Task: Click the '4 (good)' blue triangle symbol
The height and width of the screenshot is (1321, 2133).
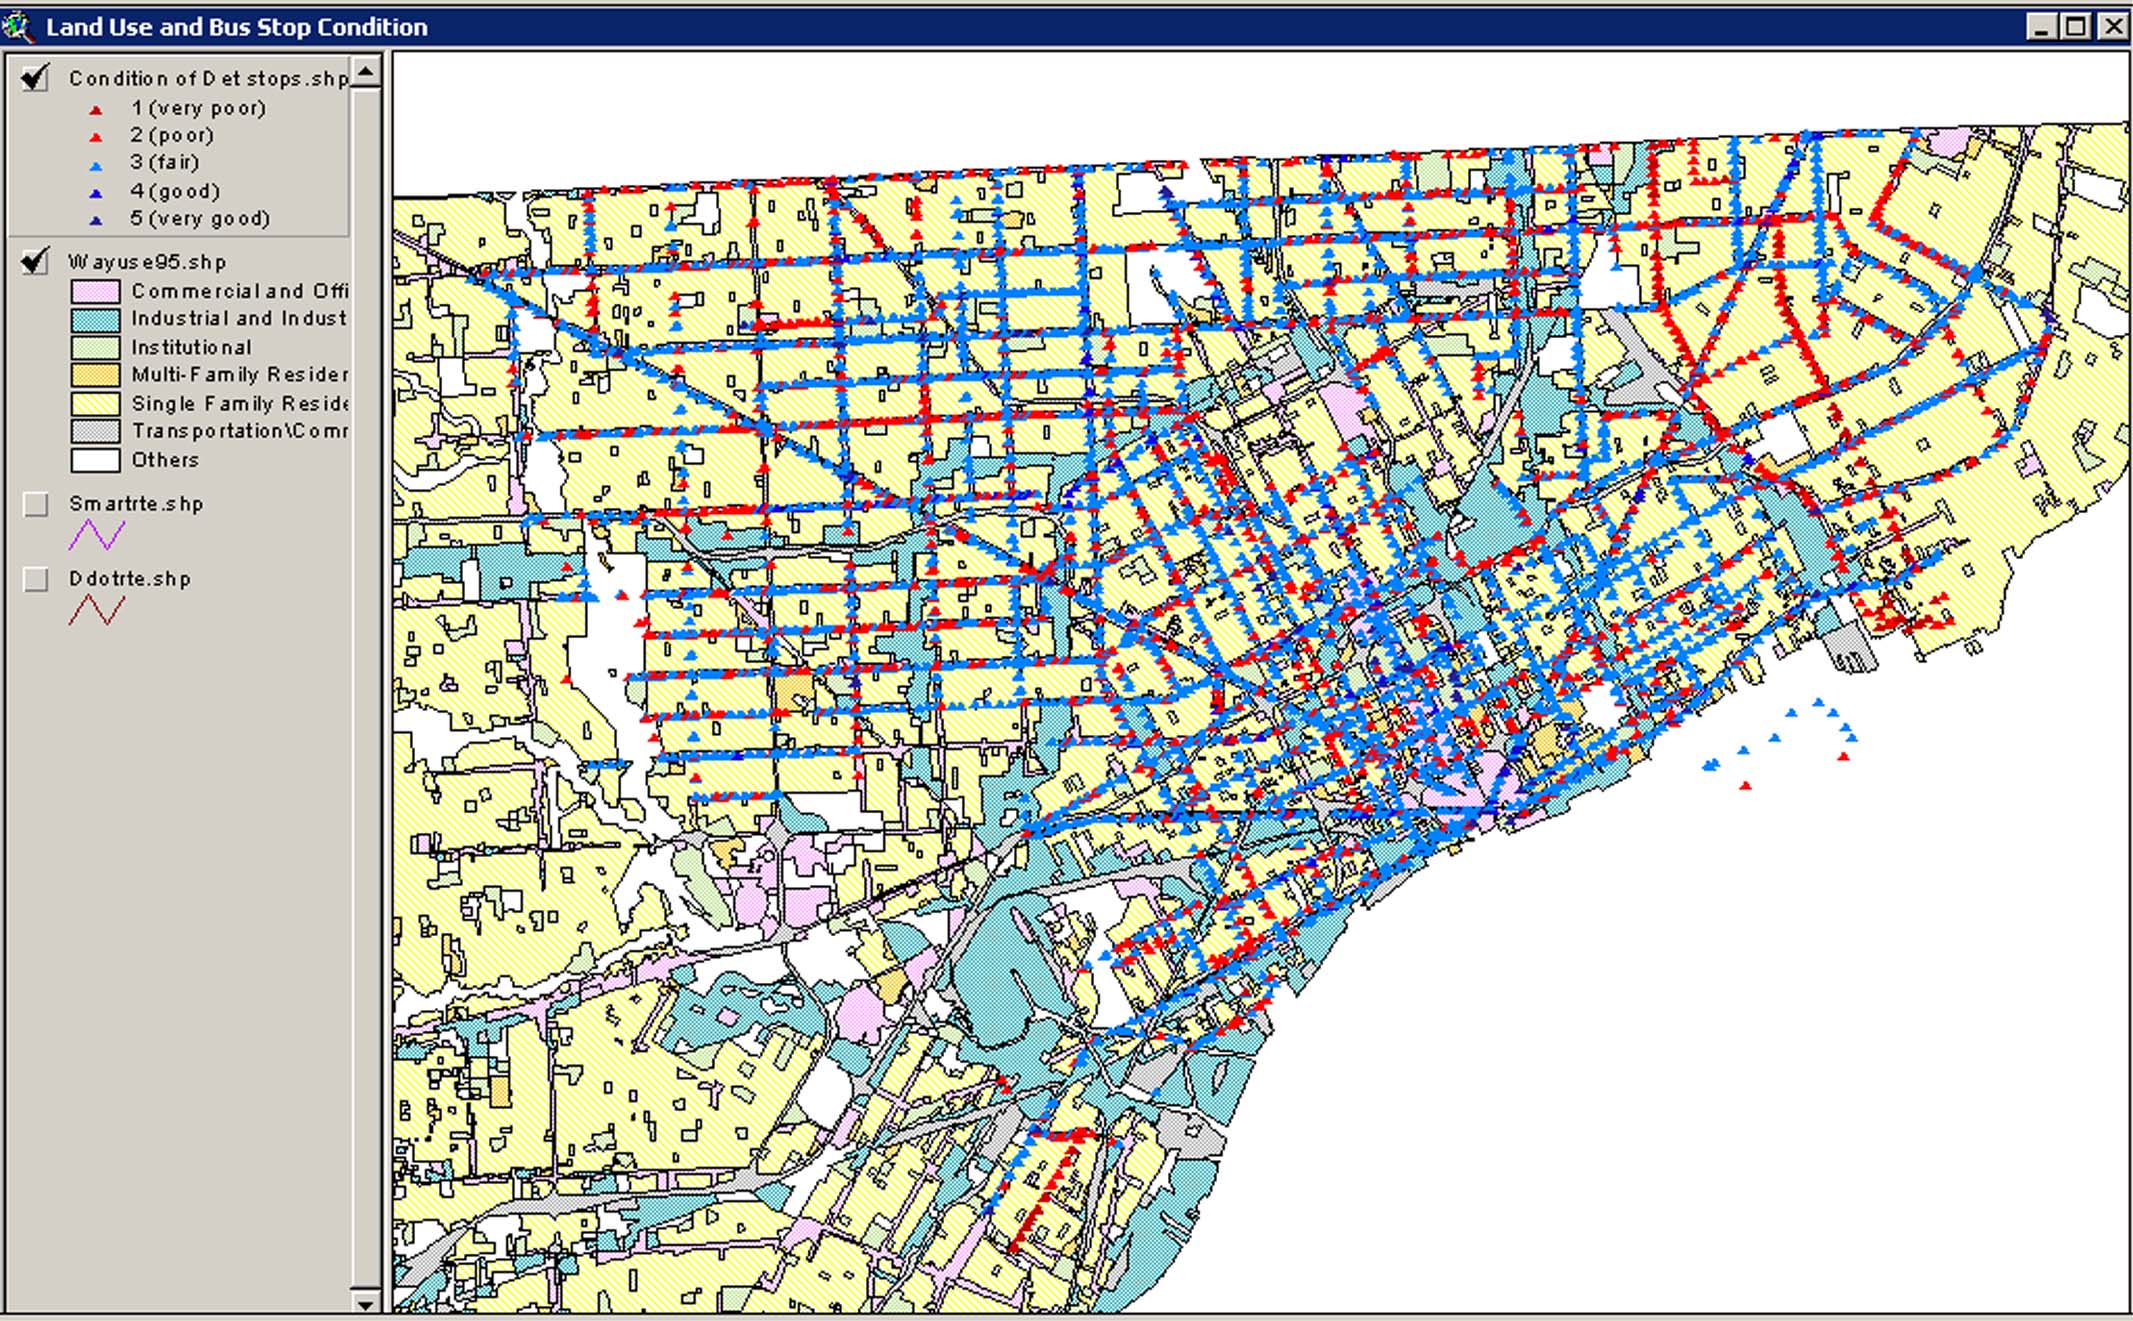Action: pos(96,193)
